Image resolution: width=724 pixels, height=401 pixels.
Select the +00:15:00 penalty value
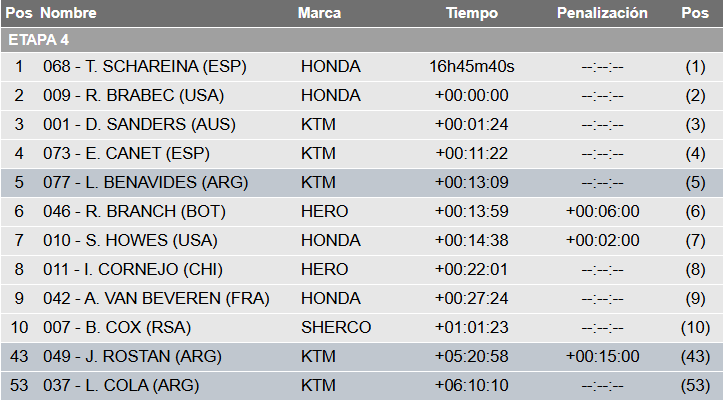coord(602,357)
